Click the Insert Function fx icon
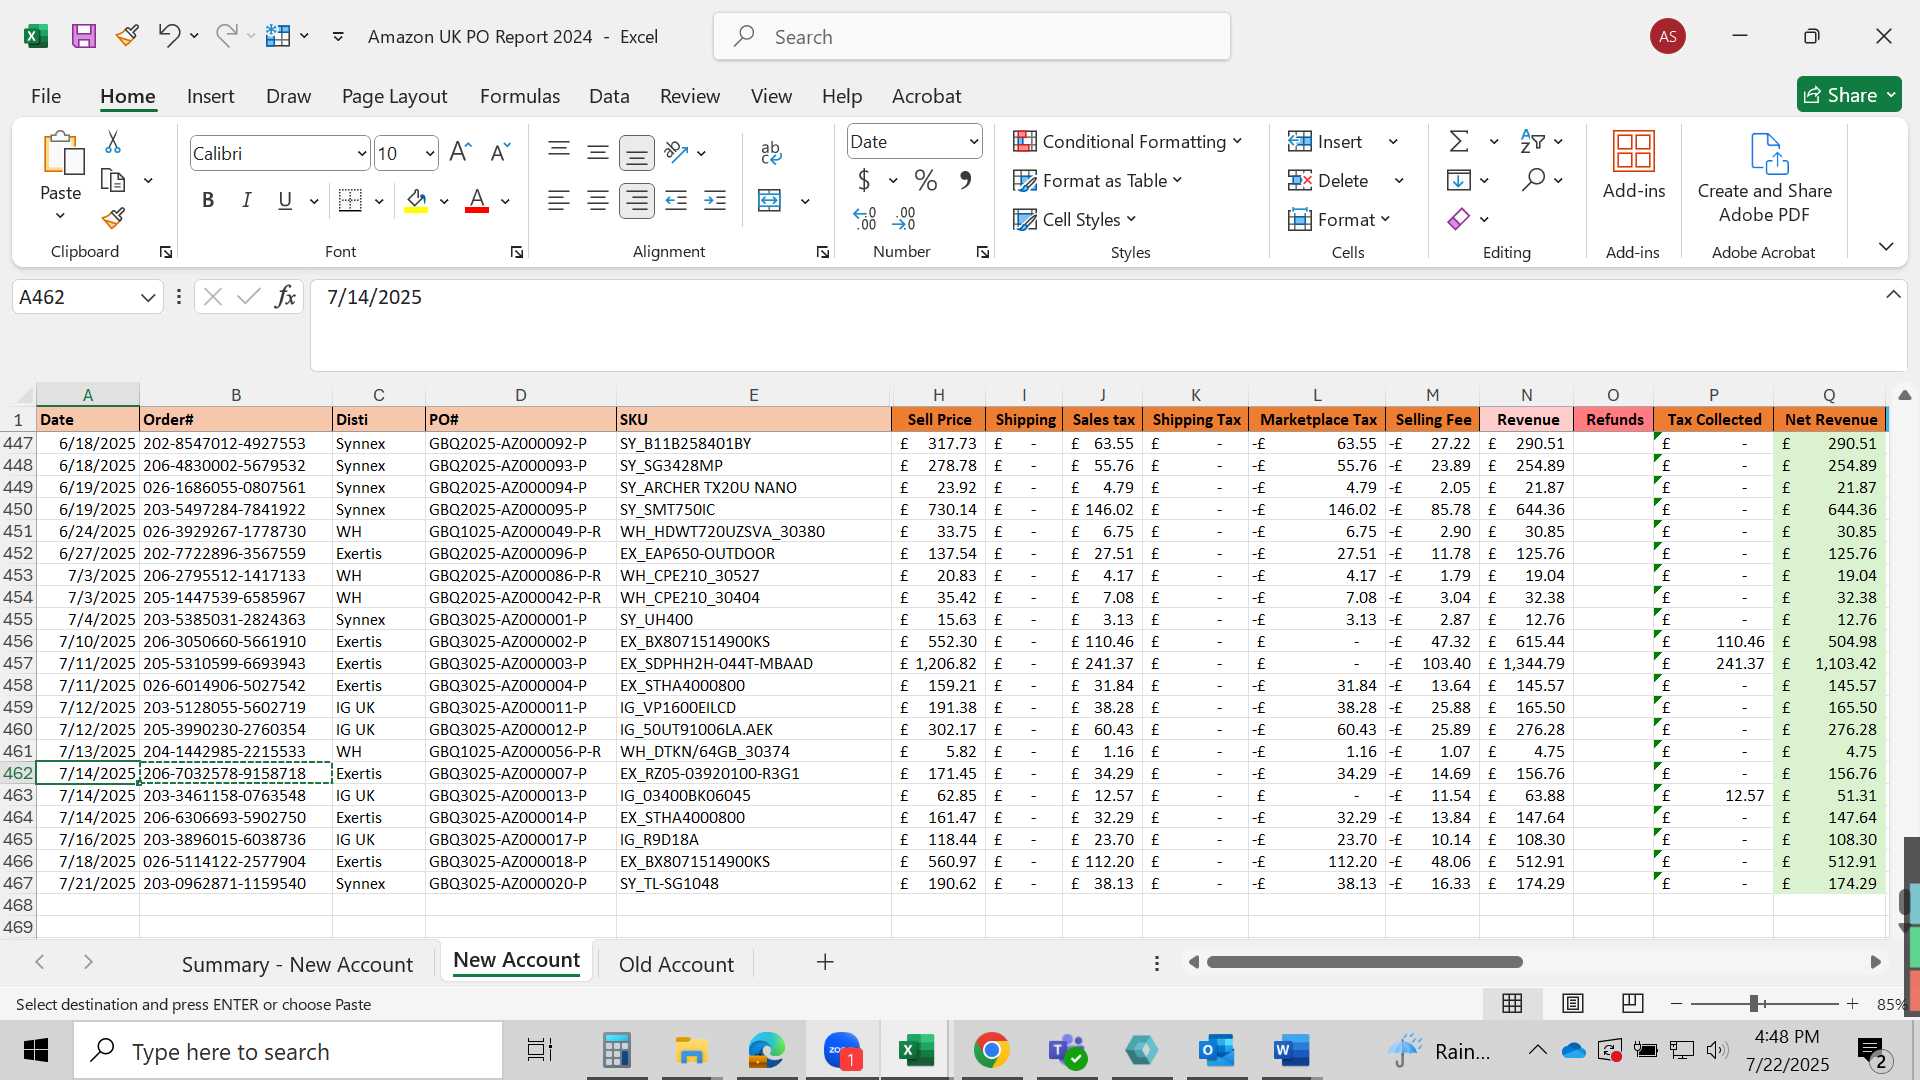The width and height of the screenshot is (1920, 1080). click(285, 297)
